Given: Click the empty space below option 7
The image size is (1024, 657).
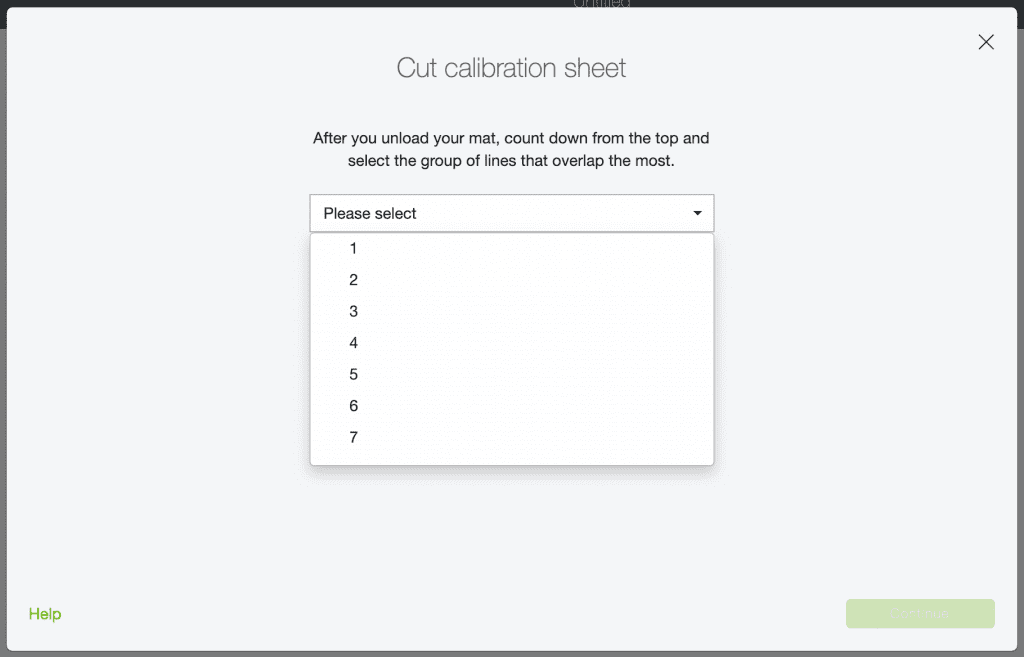Looking at the screenshot, I should coord(511,456).
